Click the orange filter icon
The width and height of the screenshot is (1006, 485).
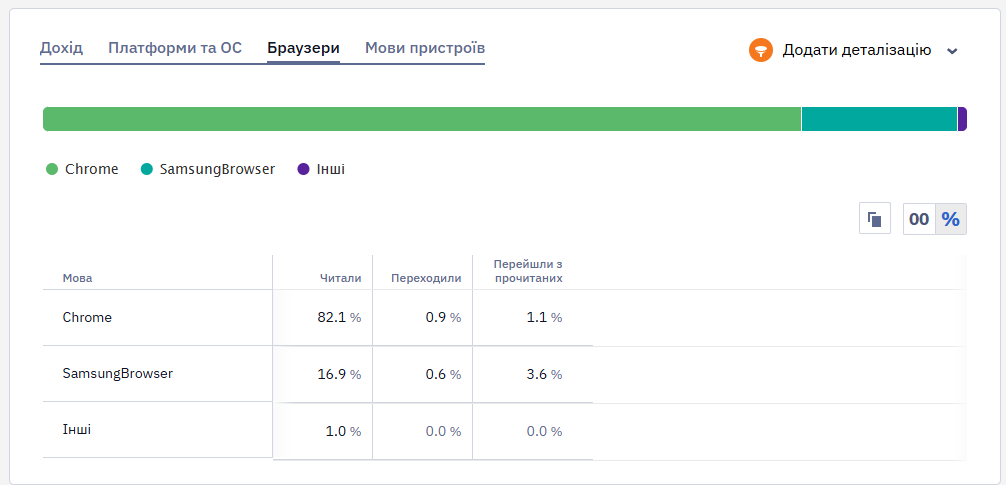click(x=760, y=50)
